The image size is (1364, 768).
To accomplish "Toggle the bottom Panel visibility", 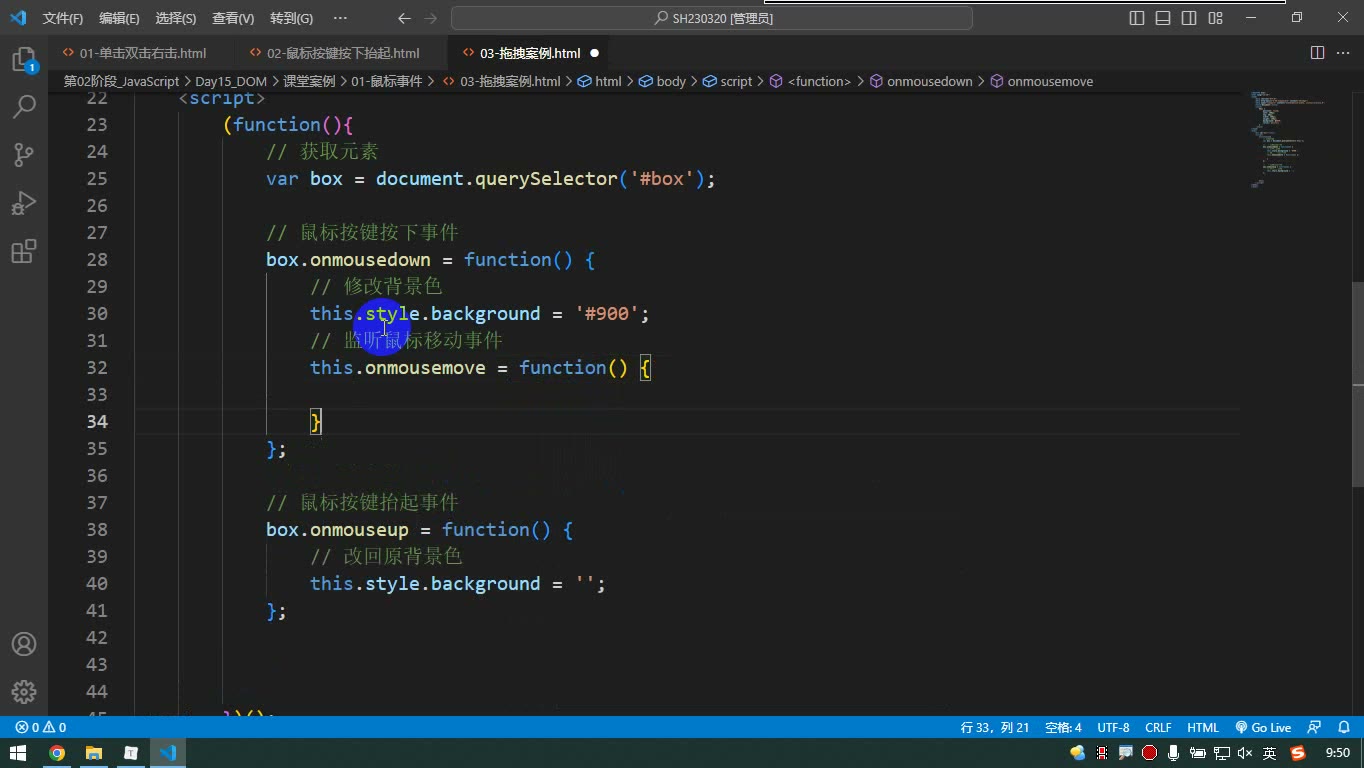I will (x=1163, y=18).
